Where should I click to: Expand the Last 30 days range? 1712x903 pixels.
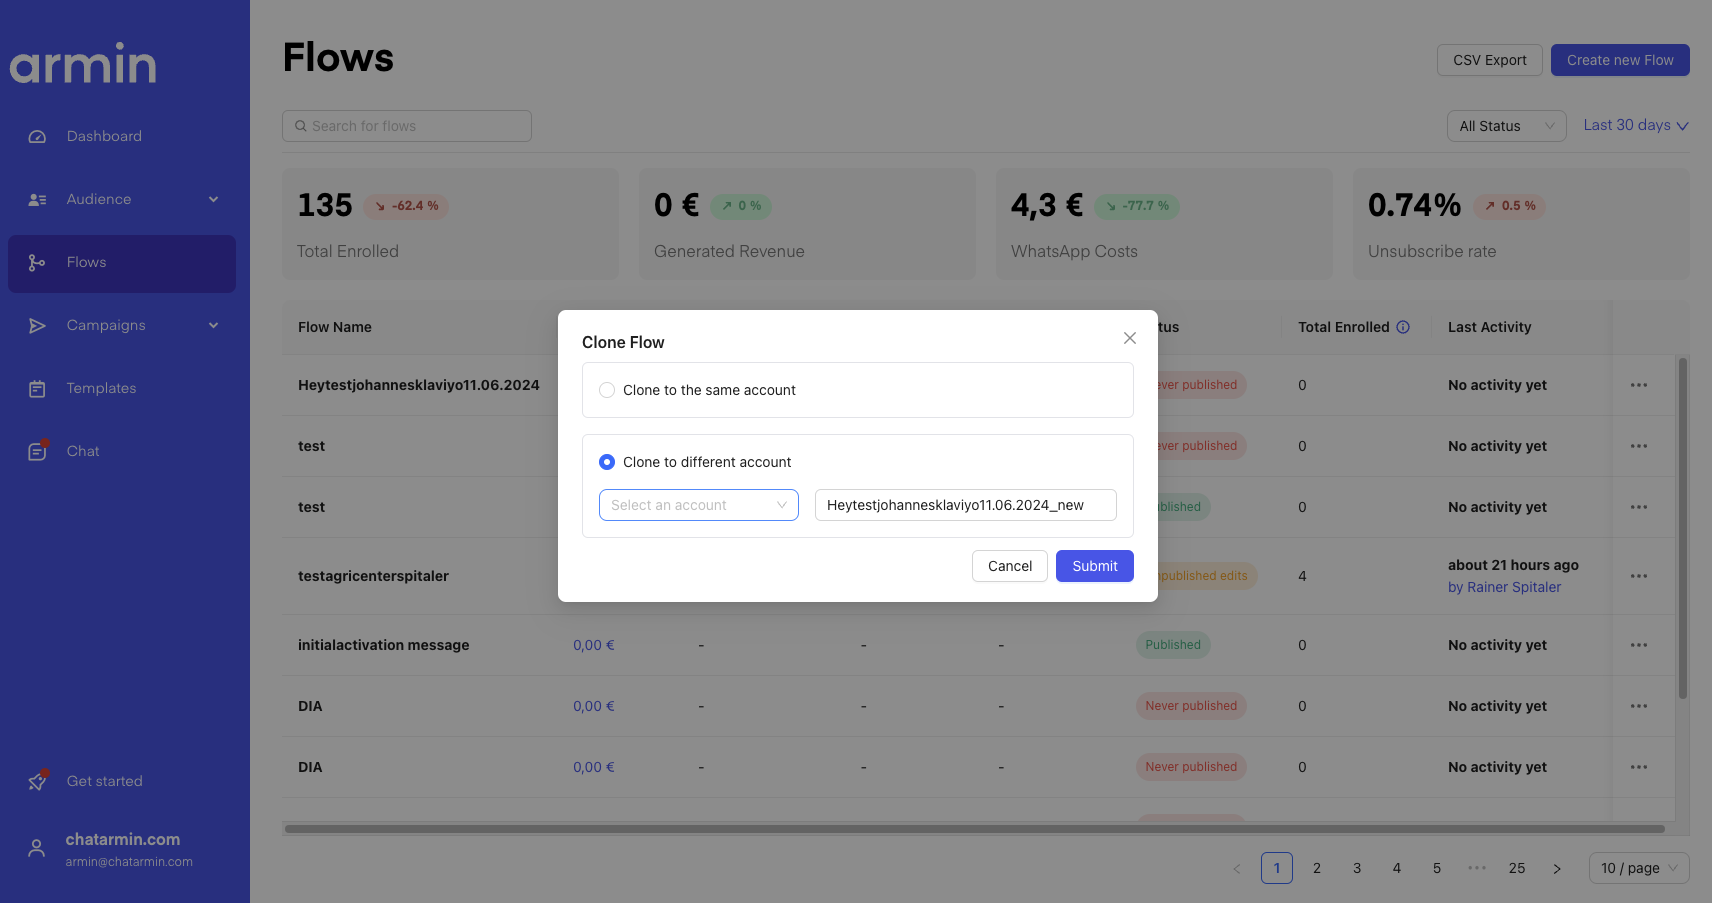tap(1635, 125)
